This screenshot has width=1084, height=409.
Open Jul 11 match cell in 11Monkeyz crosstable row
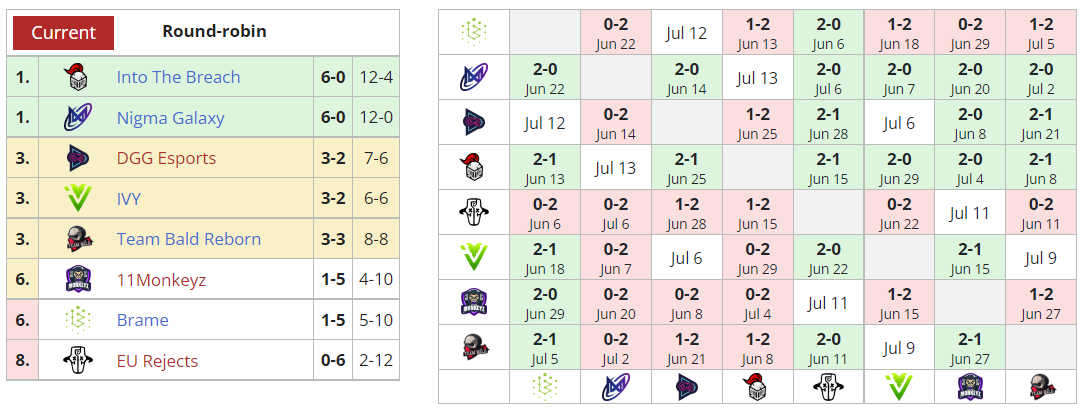pos(827,302)
